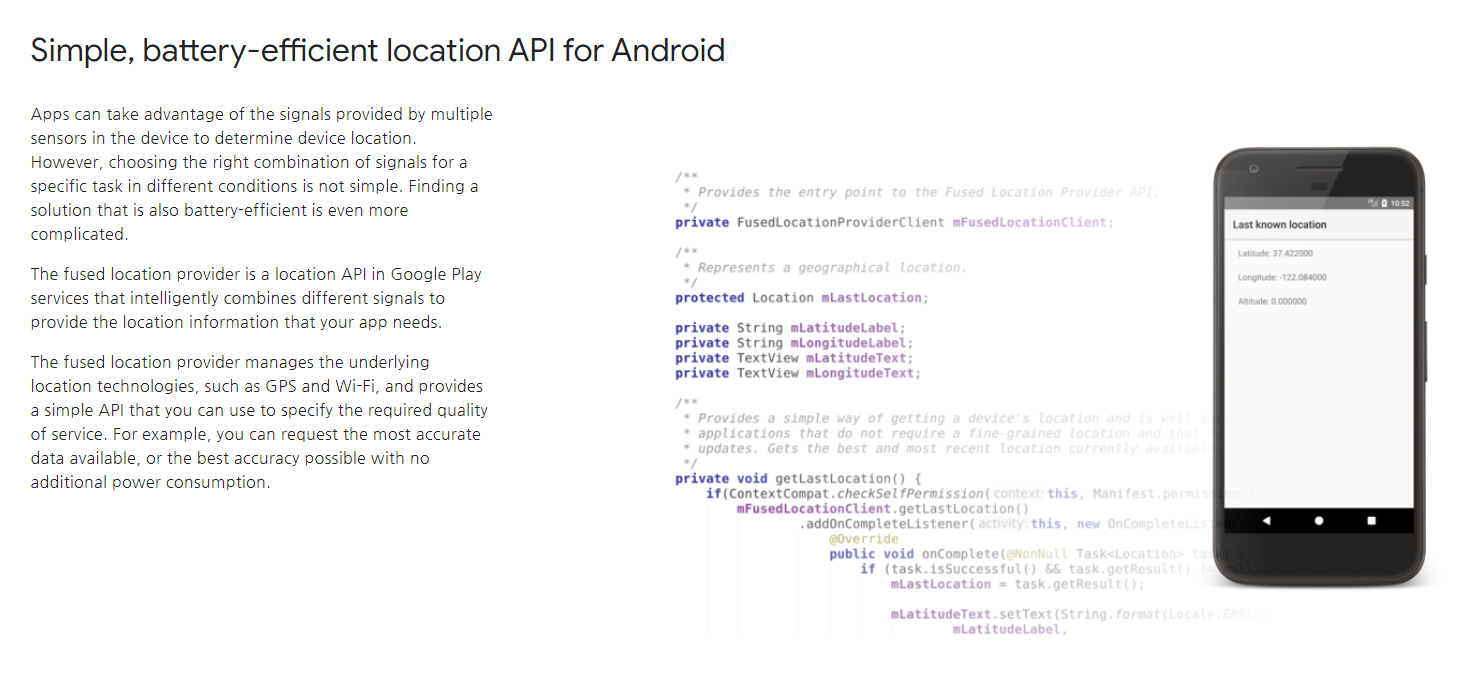The height and width of the screenshot is (673, 1483).
Task: Click the 10:52 clock in the phone status bar
Action: point(1399,203)
